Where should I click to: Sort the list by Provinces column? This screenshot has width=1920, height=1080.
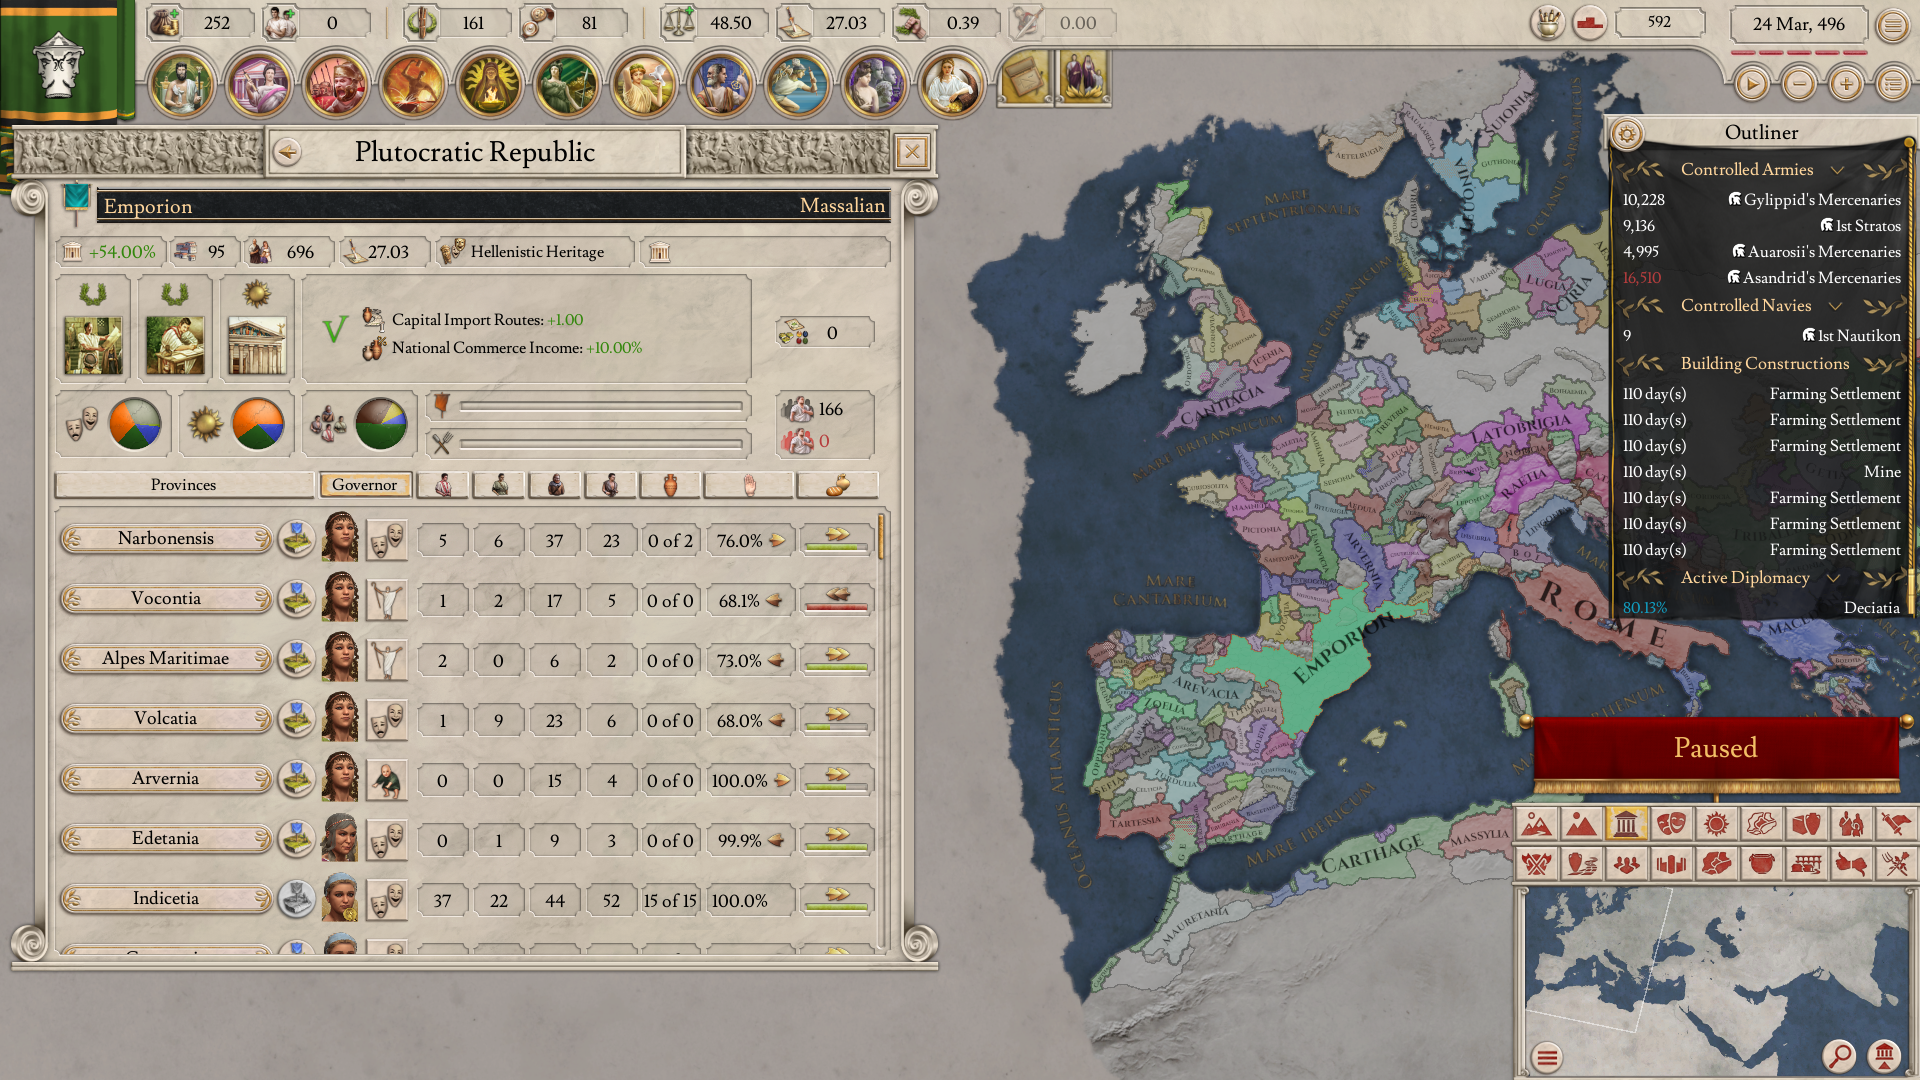184,485
